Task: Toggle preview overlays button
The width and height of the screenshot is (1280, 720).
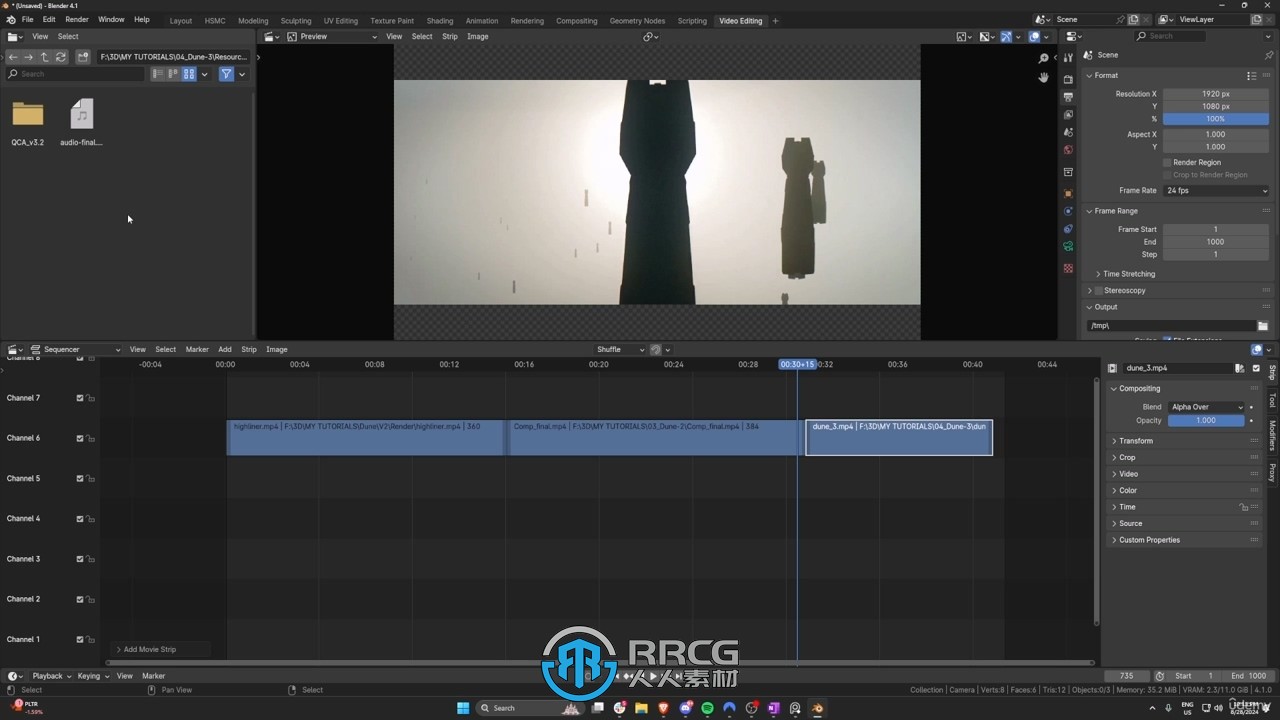Action: tap(1035, 36)
